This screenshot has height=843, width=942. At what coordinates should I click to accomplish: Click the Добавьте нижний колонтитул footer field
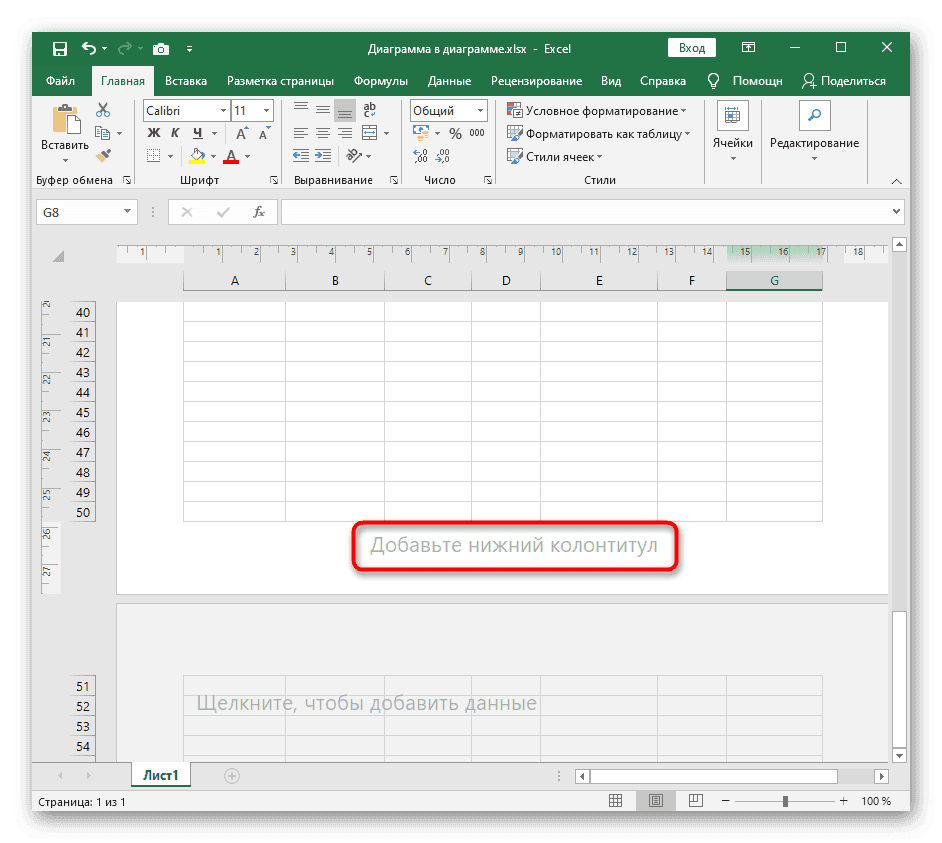pos(514,546)
